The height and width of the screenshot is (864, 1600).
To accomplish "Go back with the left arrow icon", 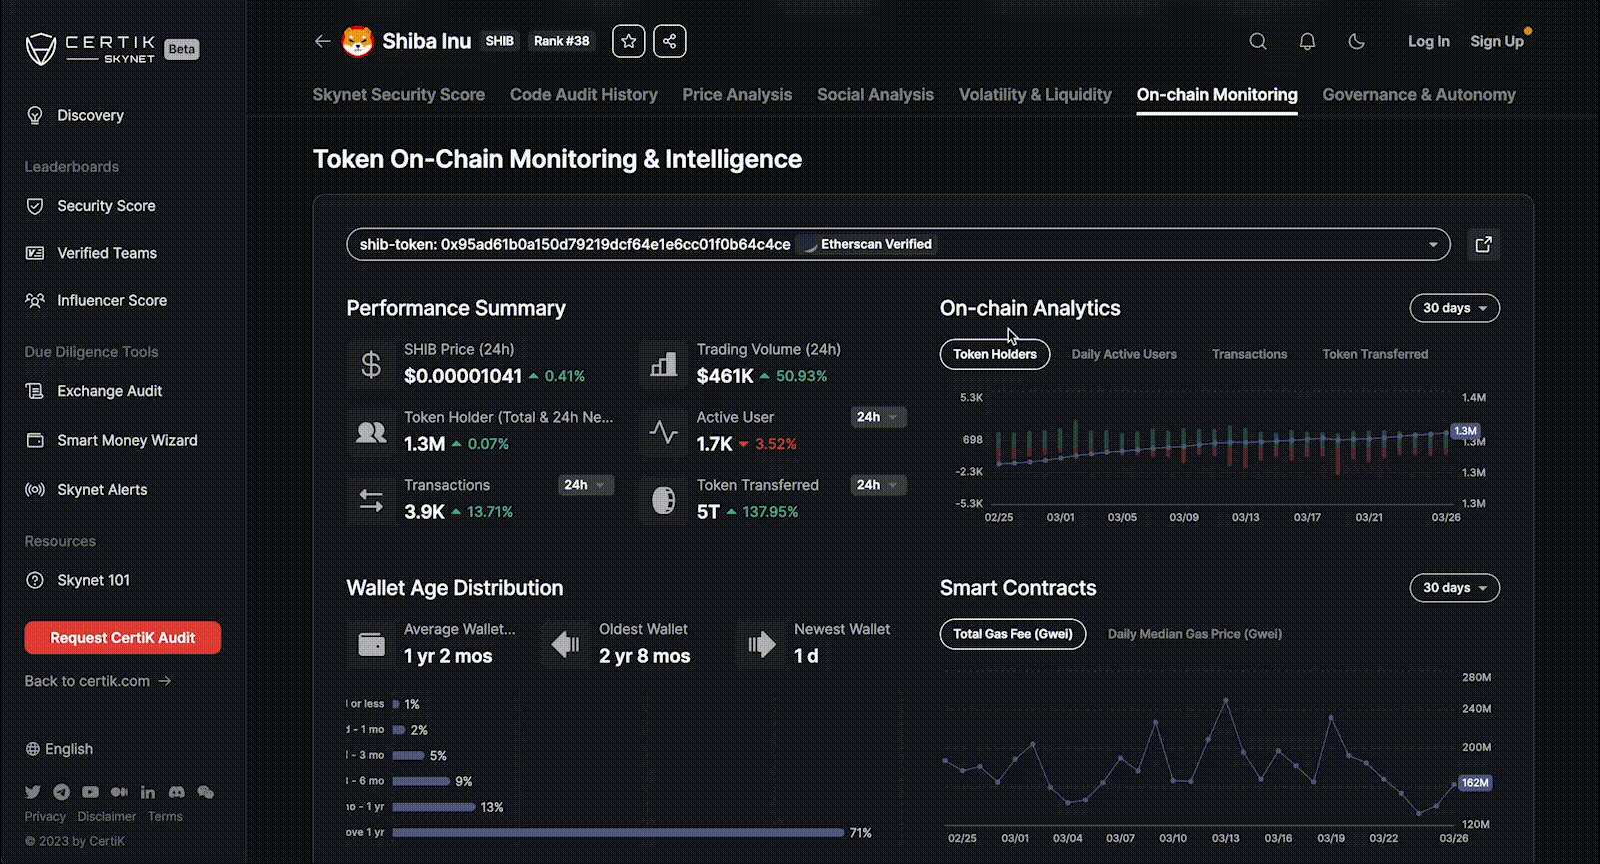I will (322, 41).
